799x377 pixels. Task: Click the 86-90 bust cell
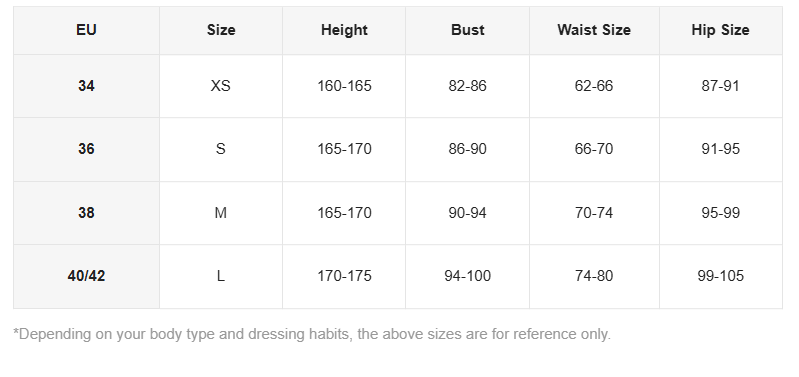(467, 149)
